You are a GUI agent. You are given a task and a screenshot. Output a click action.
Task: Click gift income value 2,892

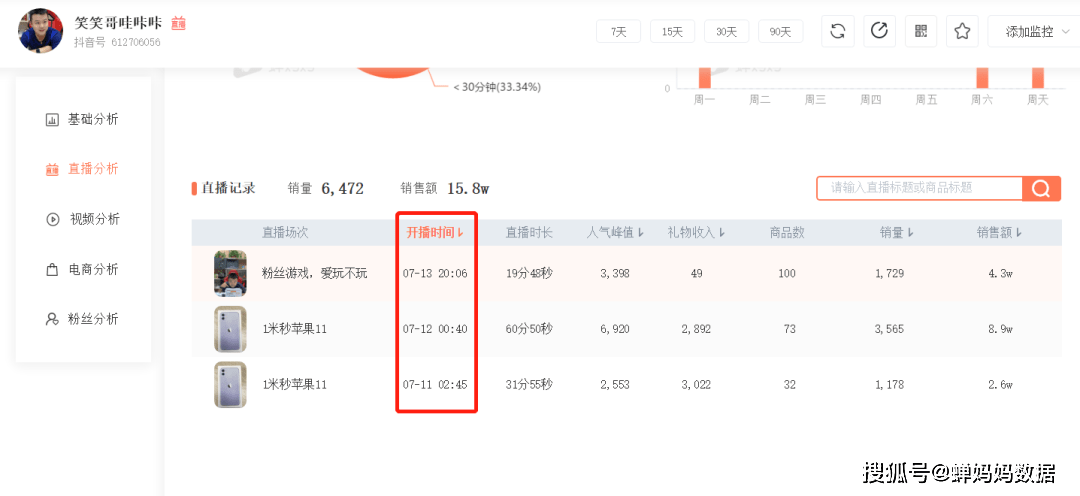[696, 329]
